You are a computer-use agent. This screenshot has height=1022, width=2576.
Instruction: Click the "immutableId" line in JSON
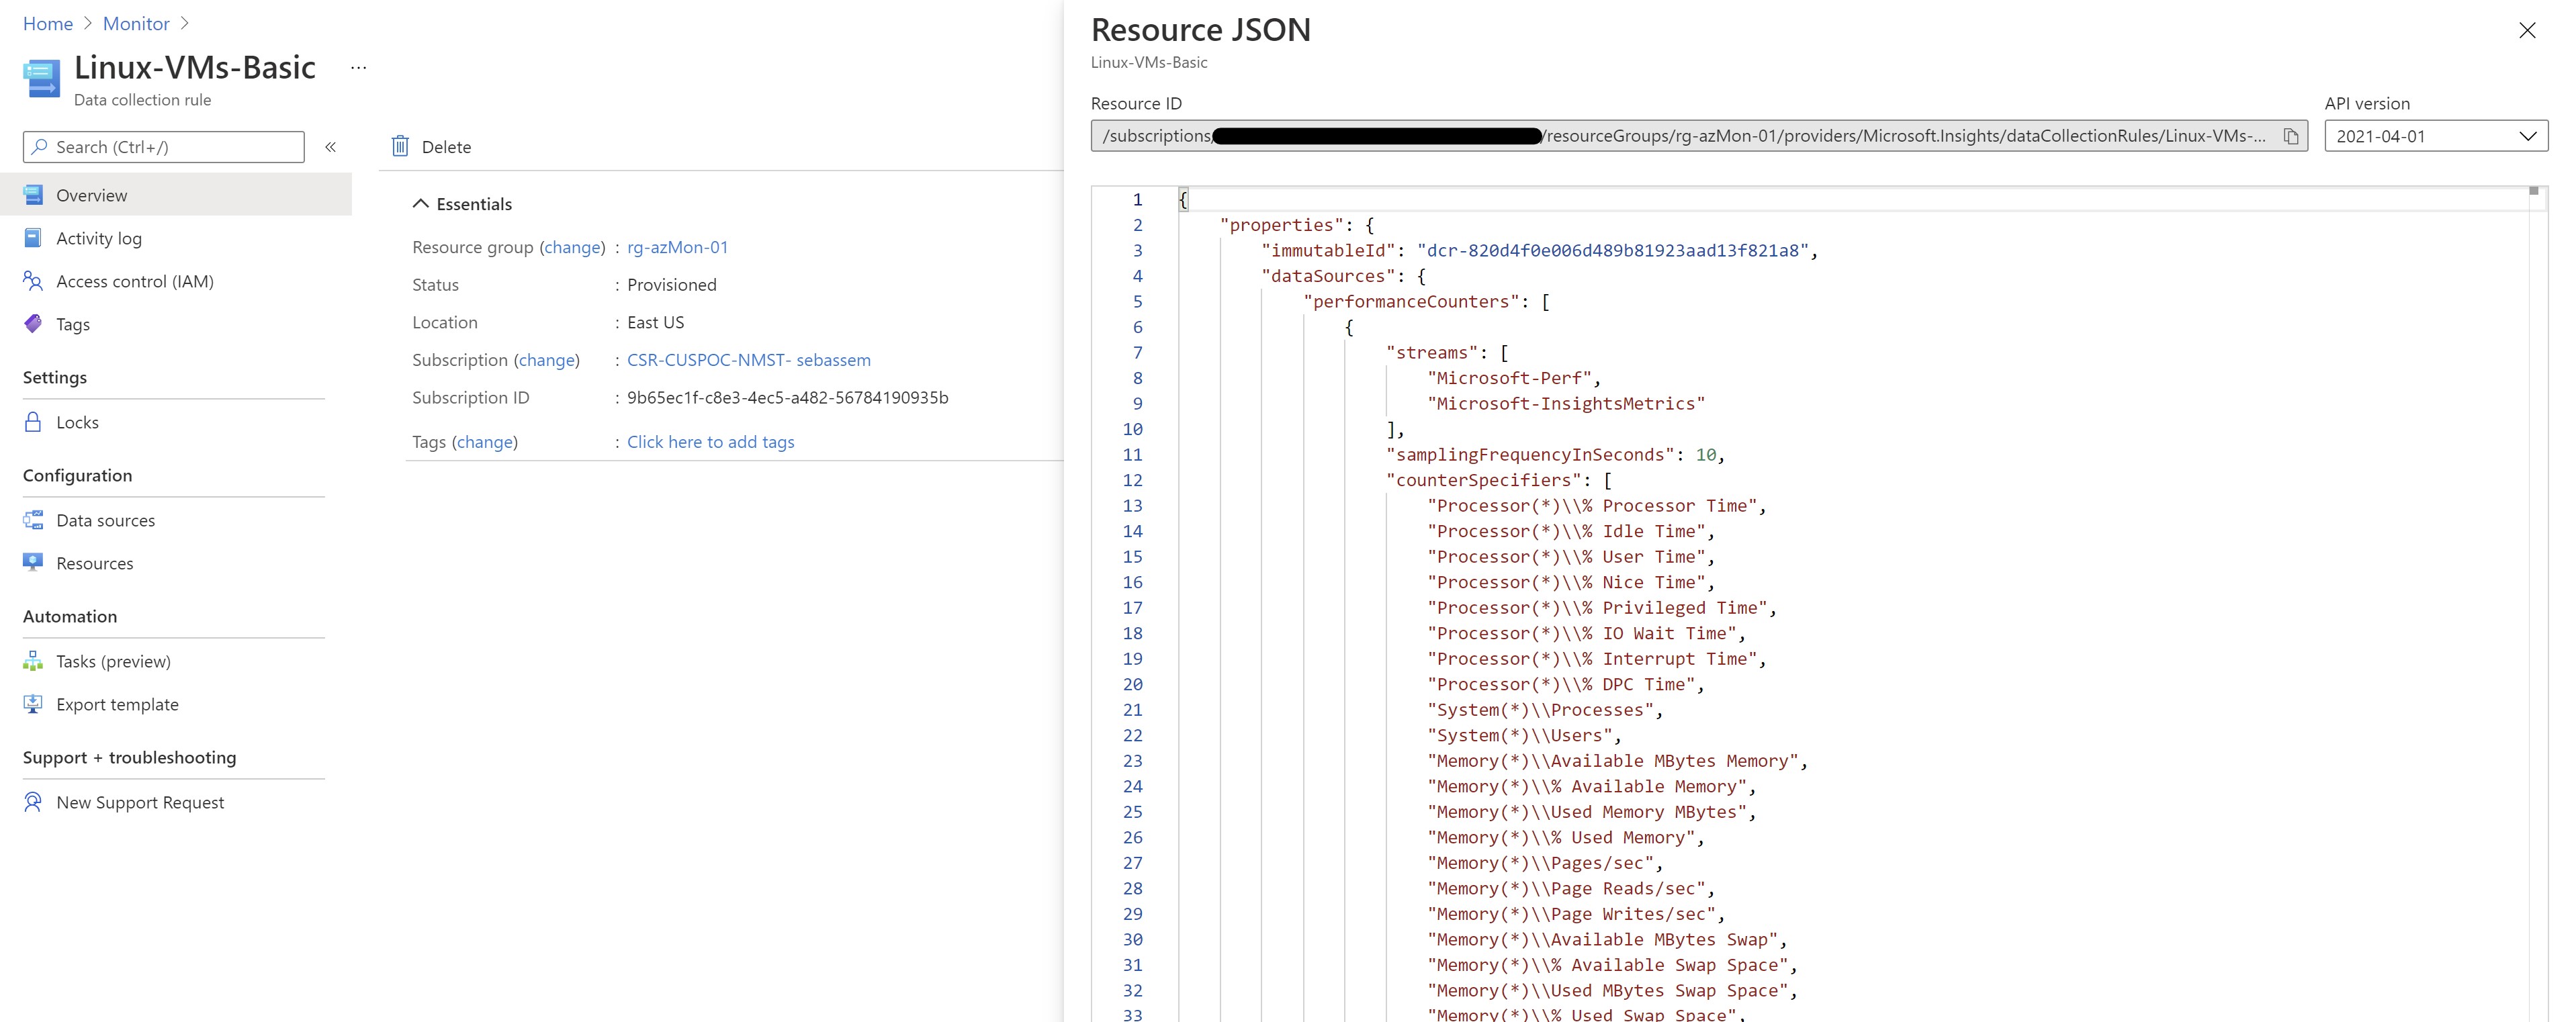(x=1539, y=251)
